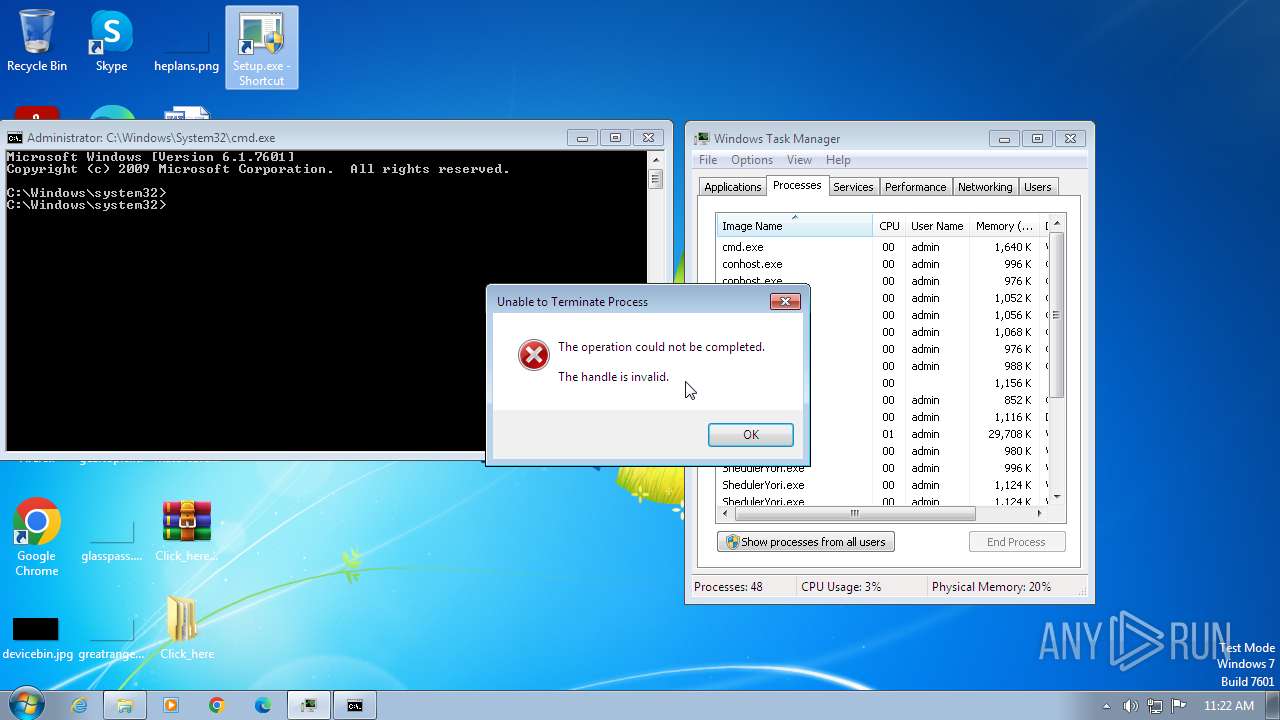Switch to the Services tab
The image size is (1280, 720).
tap(853, 187)
